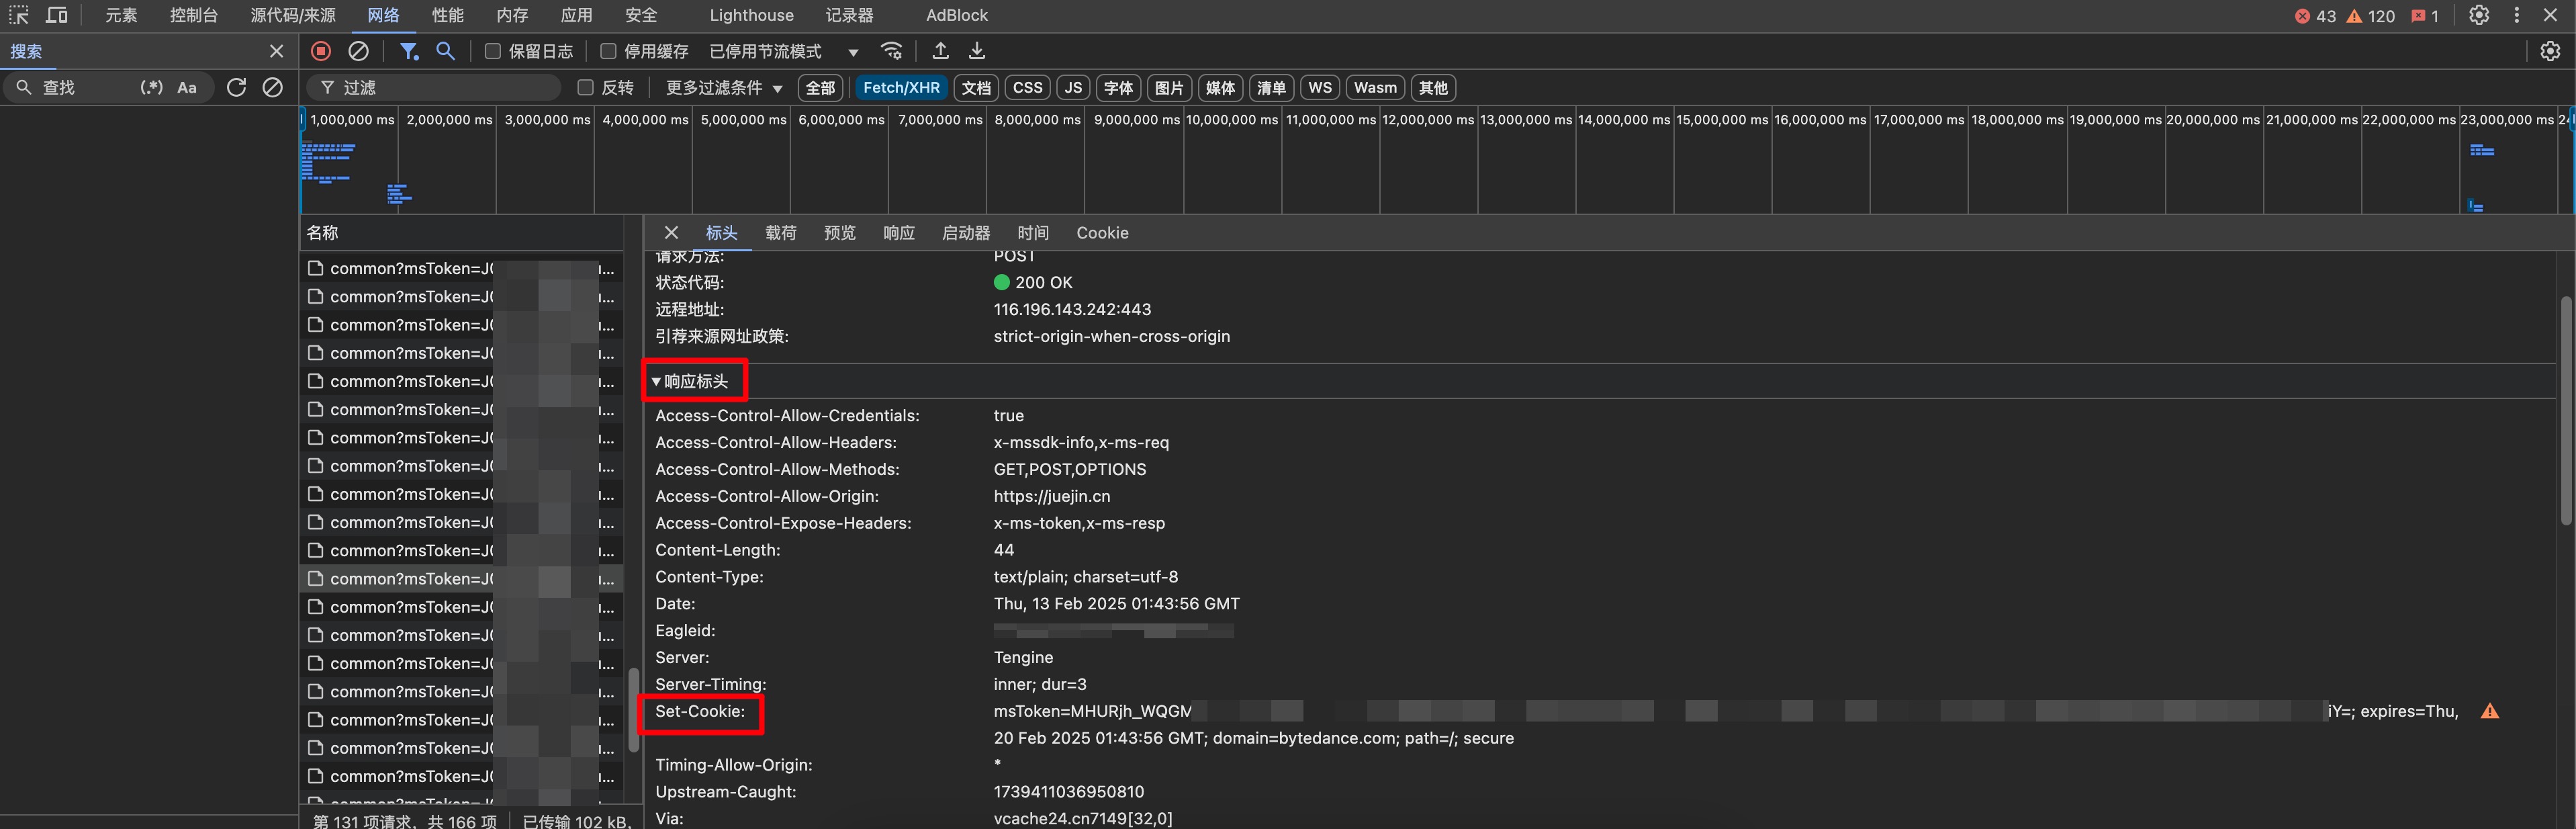
Task: Enable the 保留日志 checkbox
Action: click(x=493, y=51)
